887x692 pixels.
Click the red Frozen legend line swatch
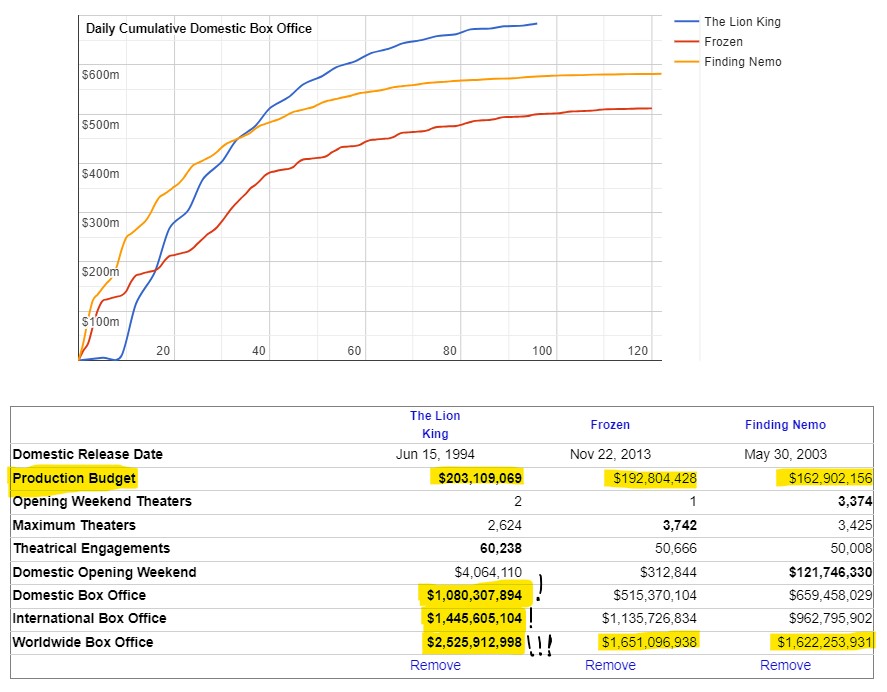click(686, 42)
